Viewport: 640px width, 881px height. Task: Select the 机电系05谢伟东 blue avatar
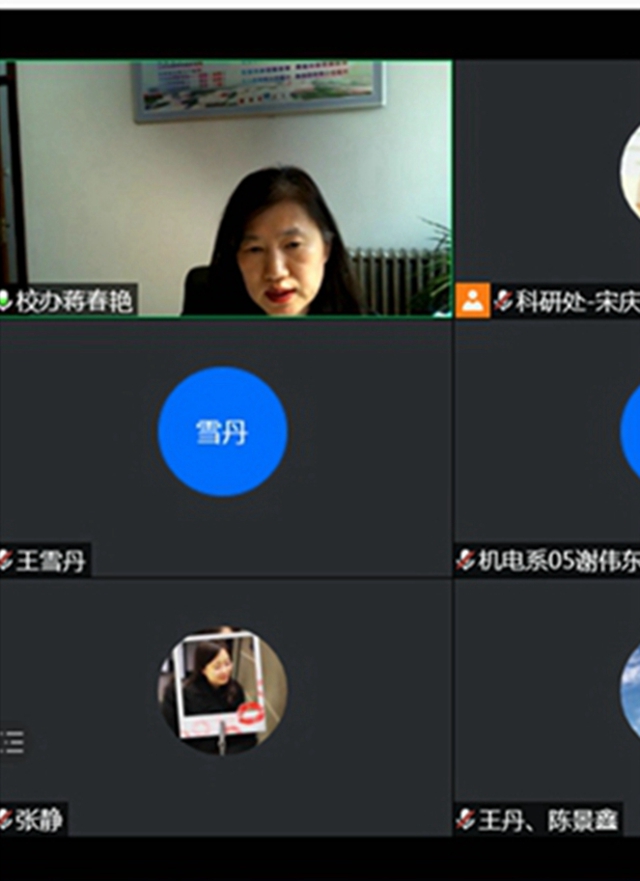[x=630, y=431]
